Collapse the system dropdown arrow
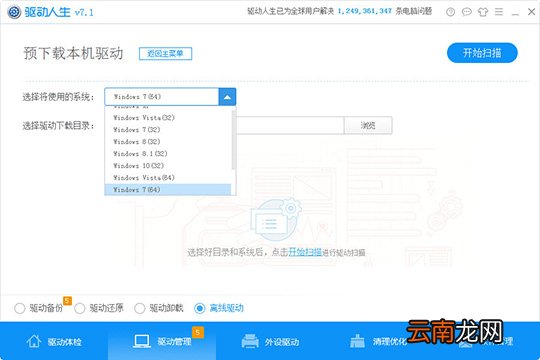Image resolution: width=540 pixels, height=360 pixels. click(x=227, y=97)
